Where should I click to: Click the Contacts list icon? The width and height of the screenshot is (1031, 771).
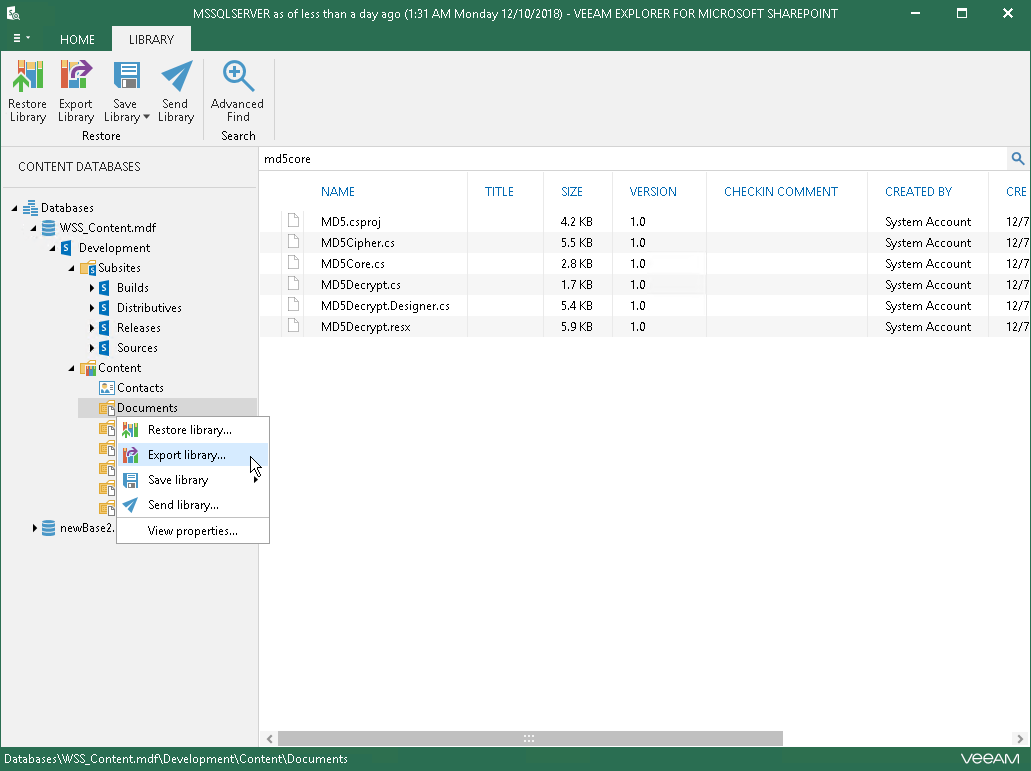click(107, 388)
